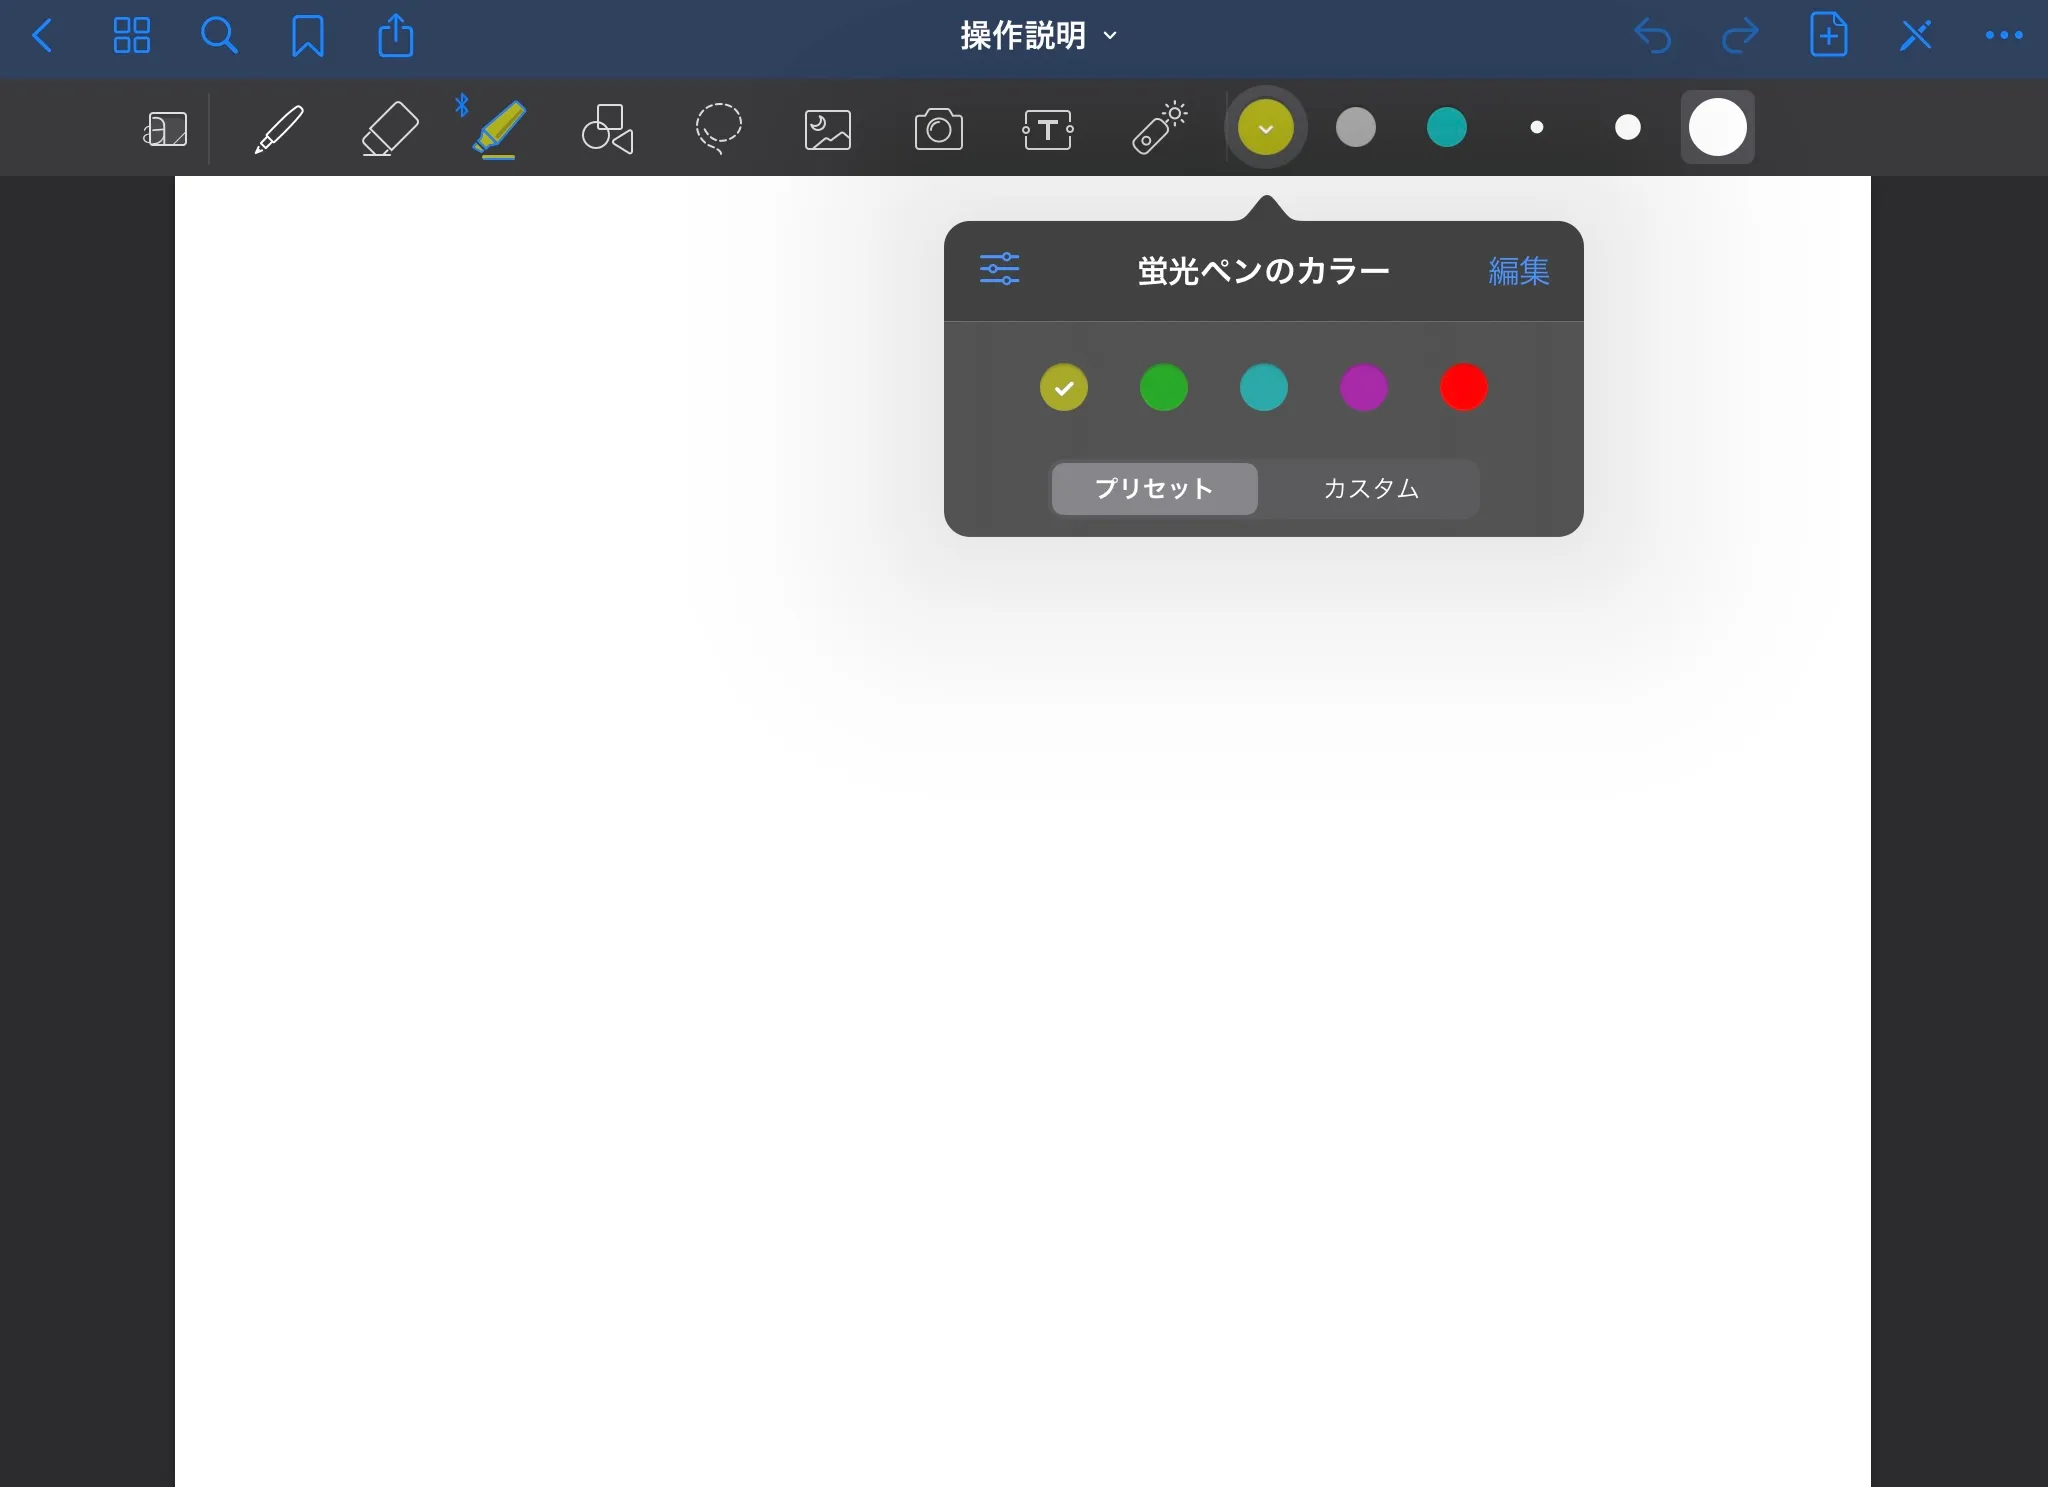Select the Shapes tool

click(x=607, y=128)
